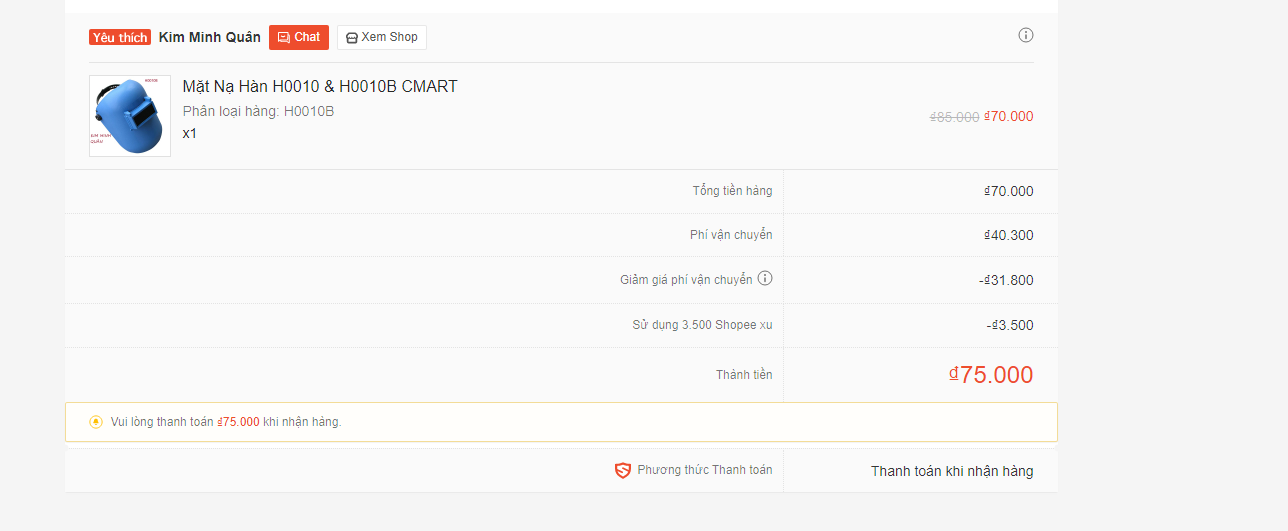Click the strikethrough original price ₫85.000

955,116
